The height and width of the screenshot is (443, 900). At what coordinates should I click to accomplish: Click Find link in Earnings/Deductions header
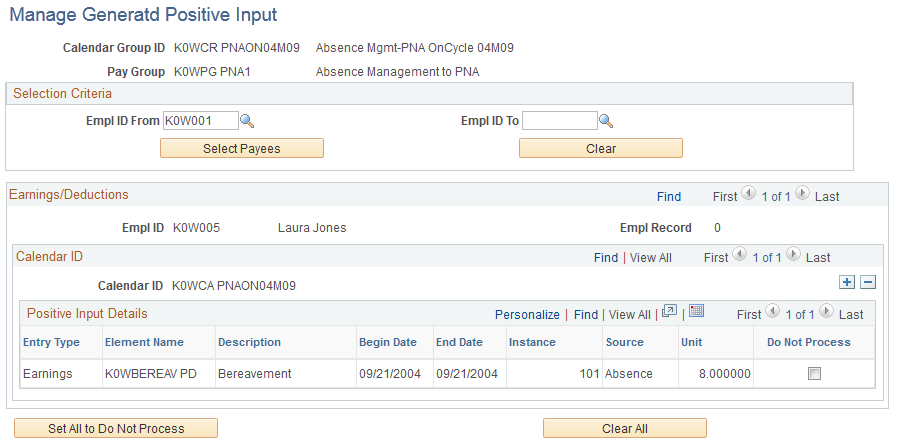(669, 196)
